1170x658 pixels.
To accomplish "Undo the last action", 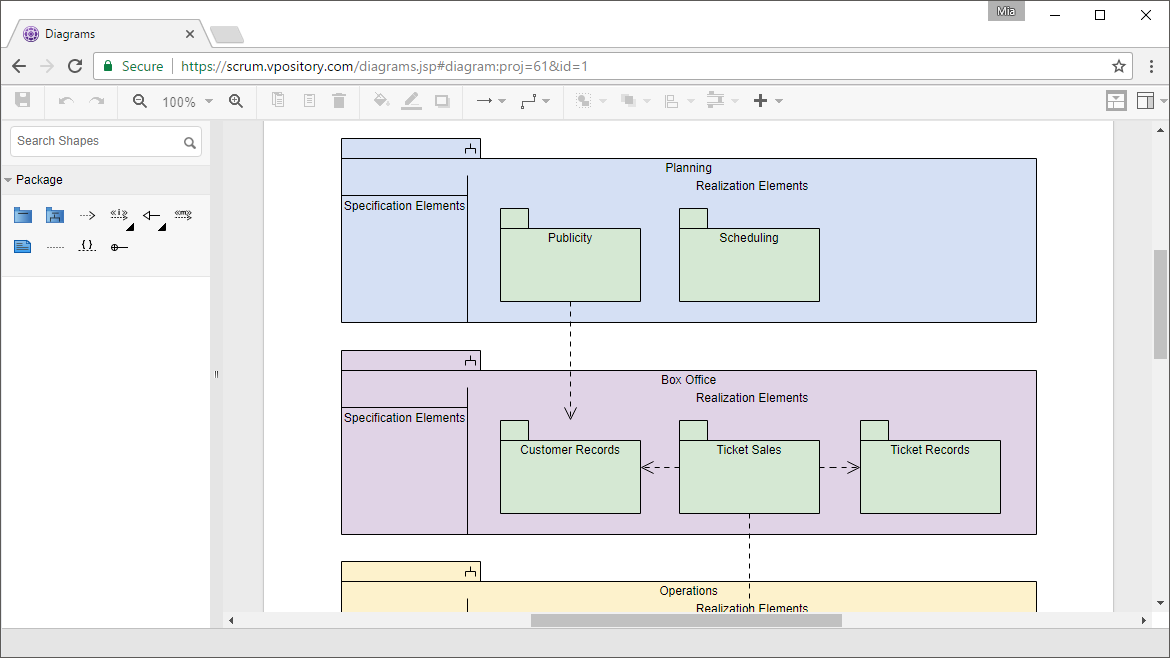I will coord(66,101).
